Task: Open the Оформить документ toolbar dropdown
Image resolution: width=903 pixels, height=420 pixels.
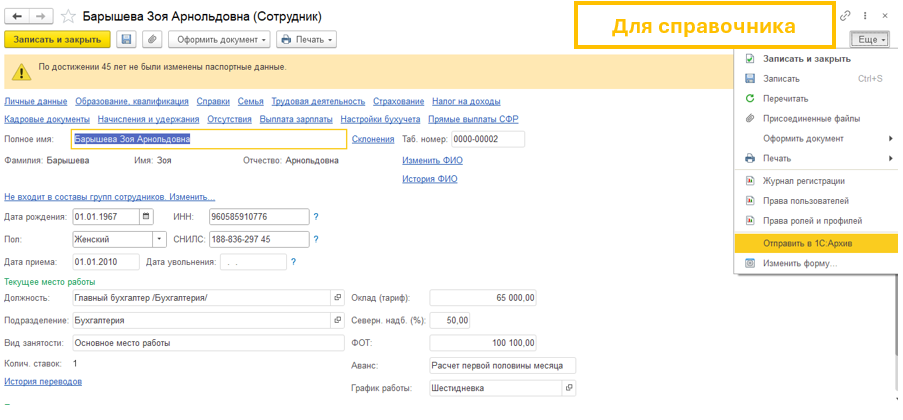Action: pos(219,40)
